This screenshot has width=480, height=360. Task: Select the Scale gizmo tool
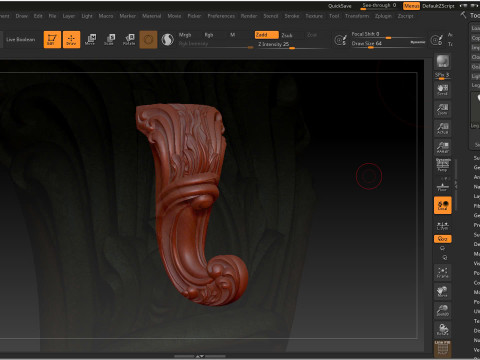(109, 40)
